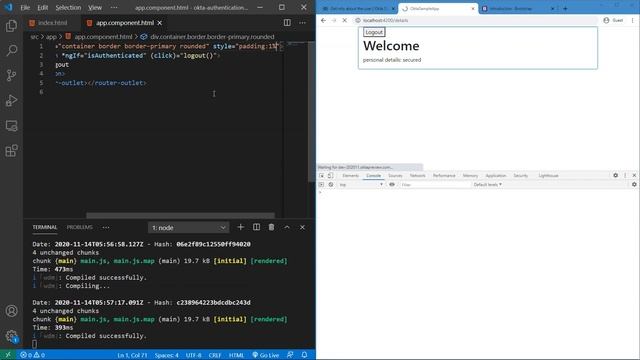Open the VS Code menu bar overflow ellipsis
The image size is (640, 360).
click(x=114, y=7)
